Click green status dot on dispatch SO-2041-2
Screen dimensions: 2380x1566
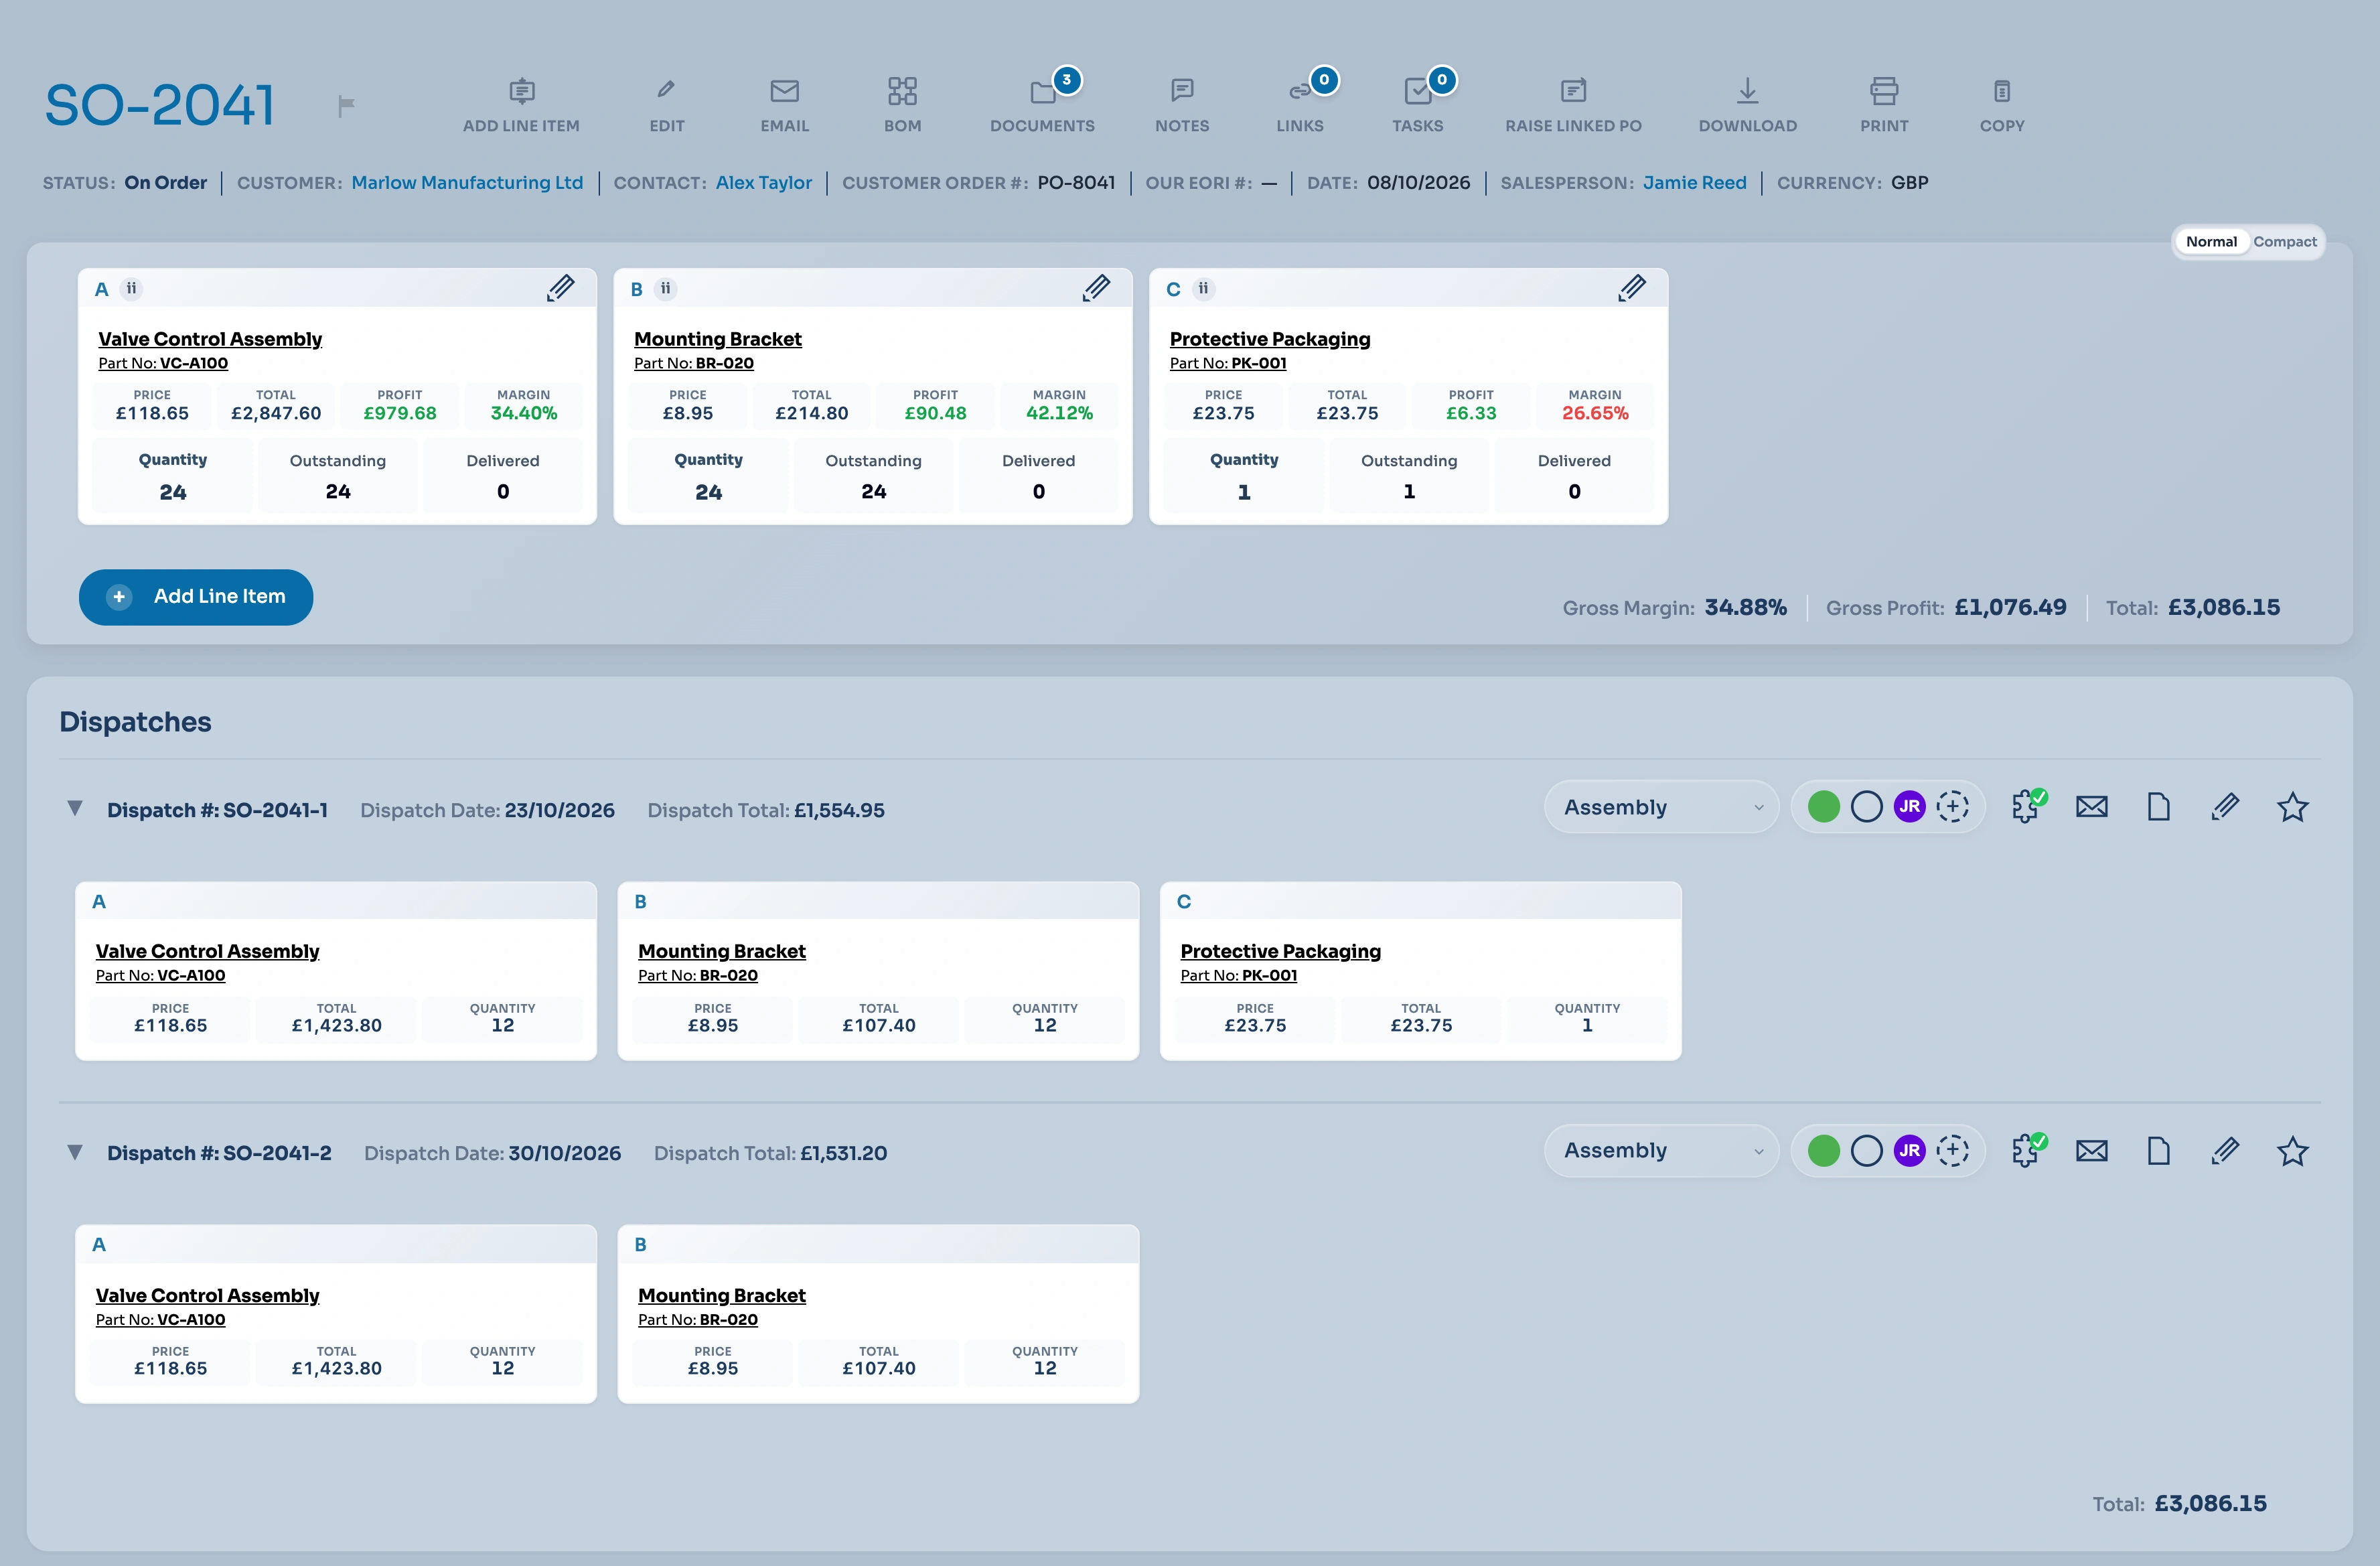(1823, 1150)
